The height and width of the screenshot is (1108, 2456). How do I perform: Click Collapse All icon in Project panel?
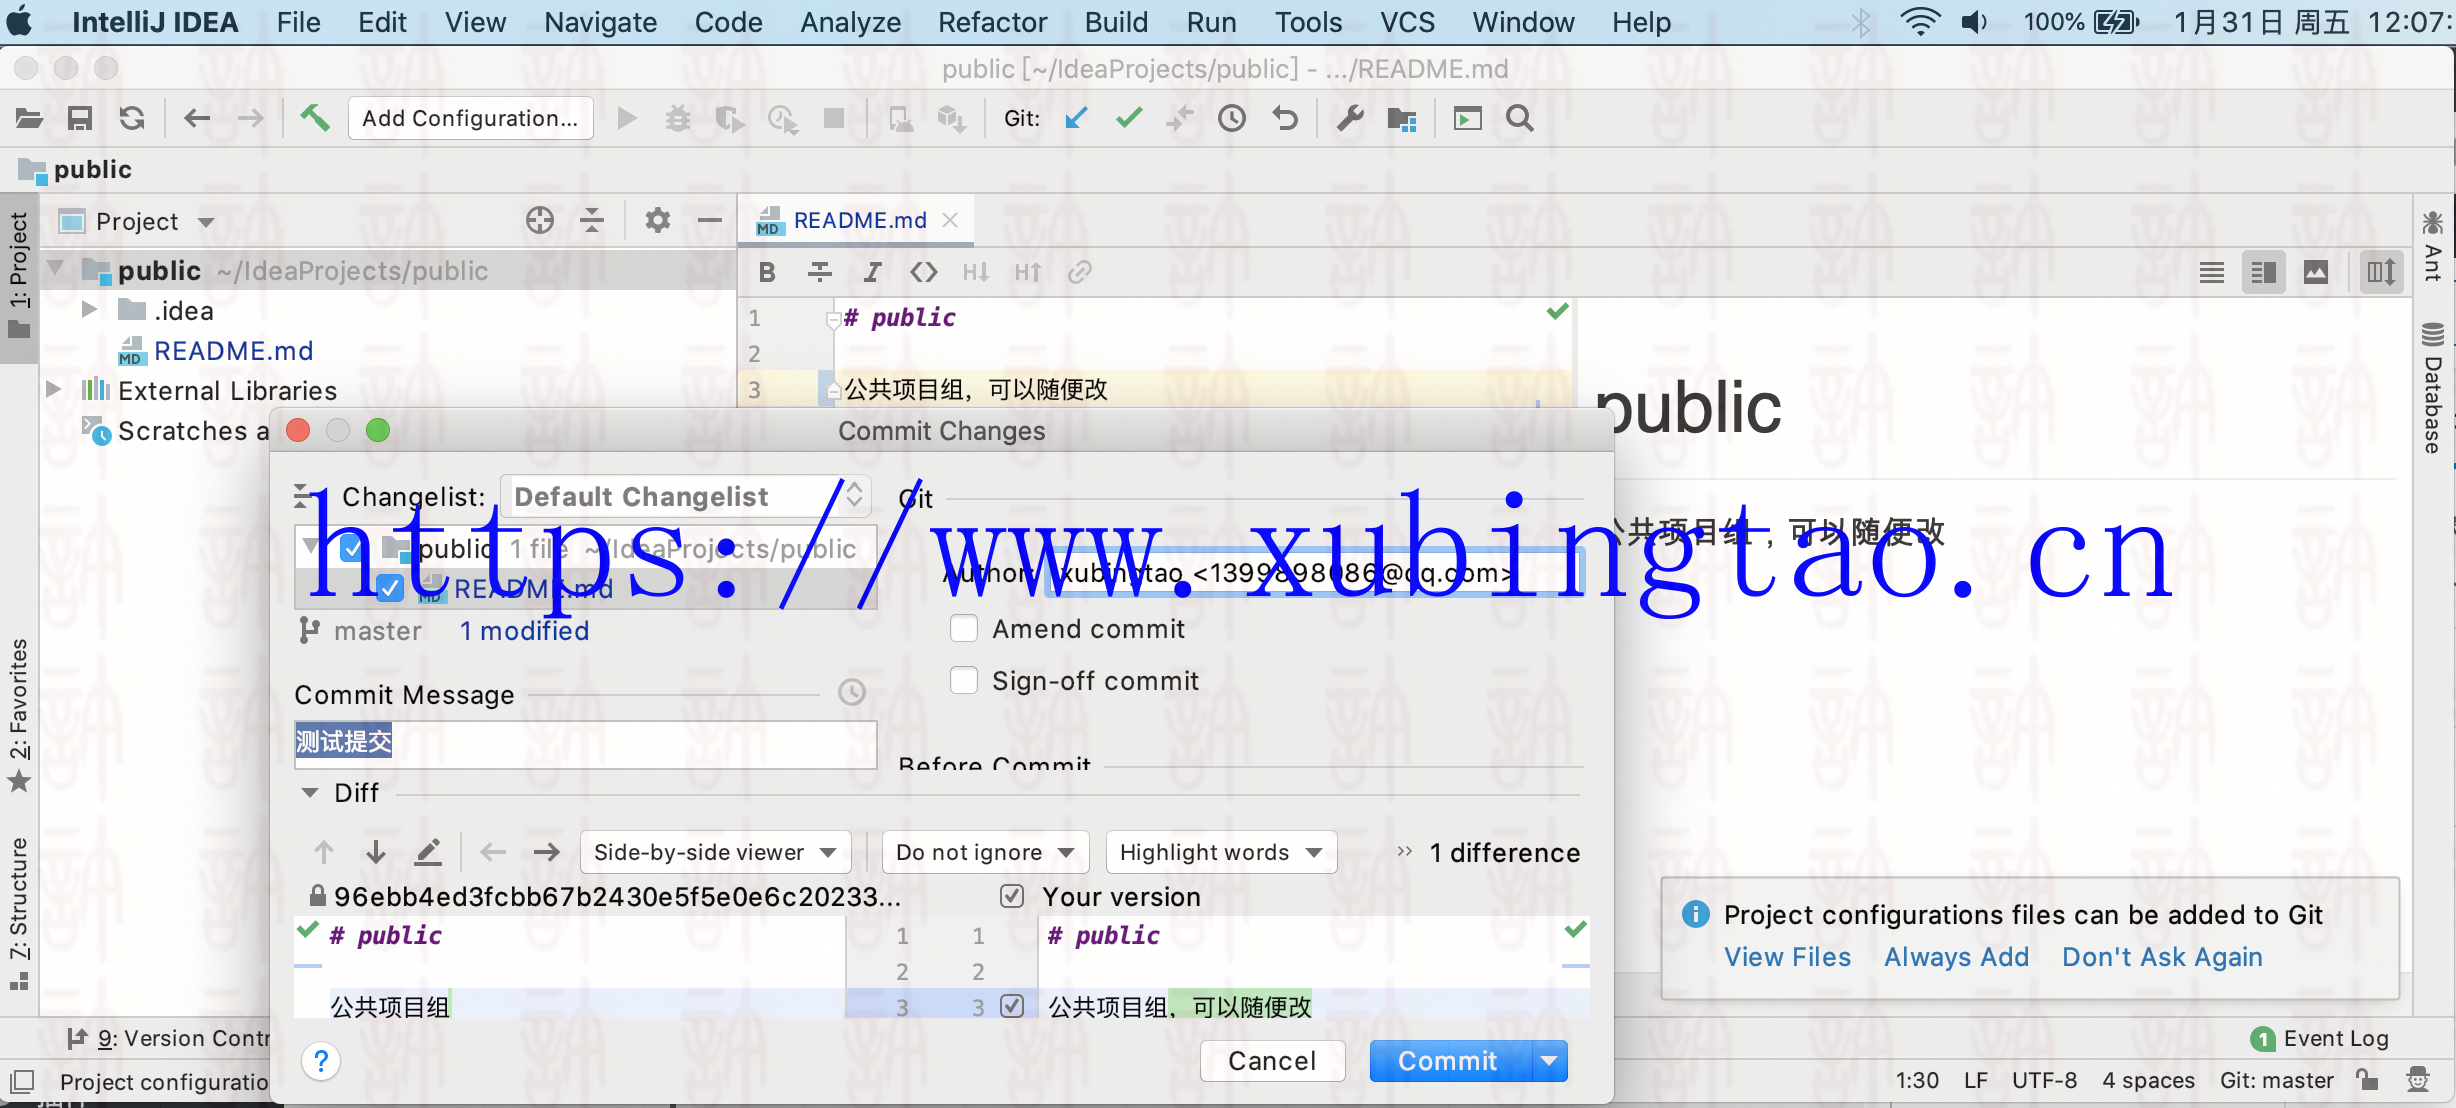(592, 220)
